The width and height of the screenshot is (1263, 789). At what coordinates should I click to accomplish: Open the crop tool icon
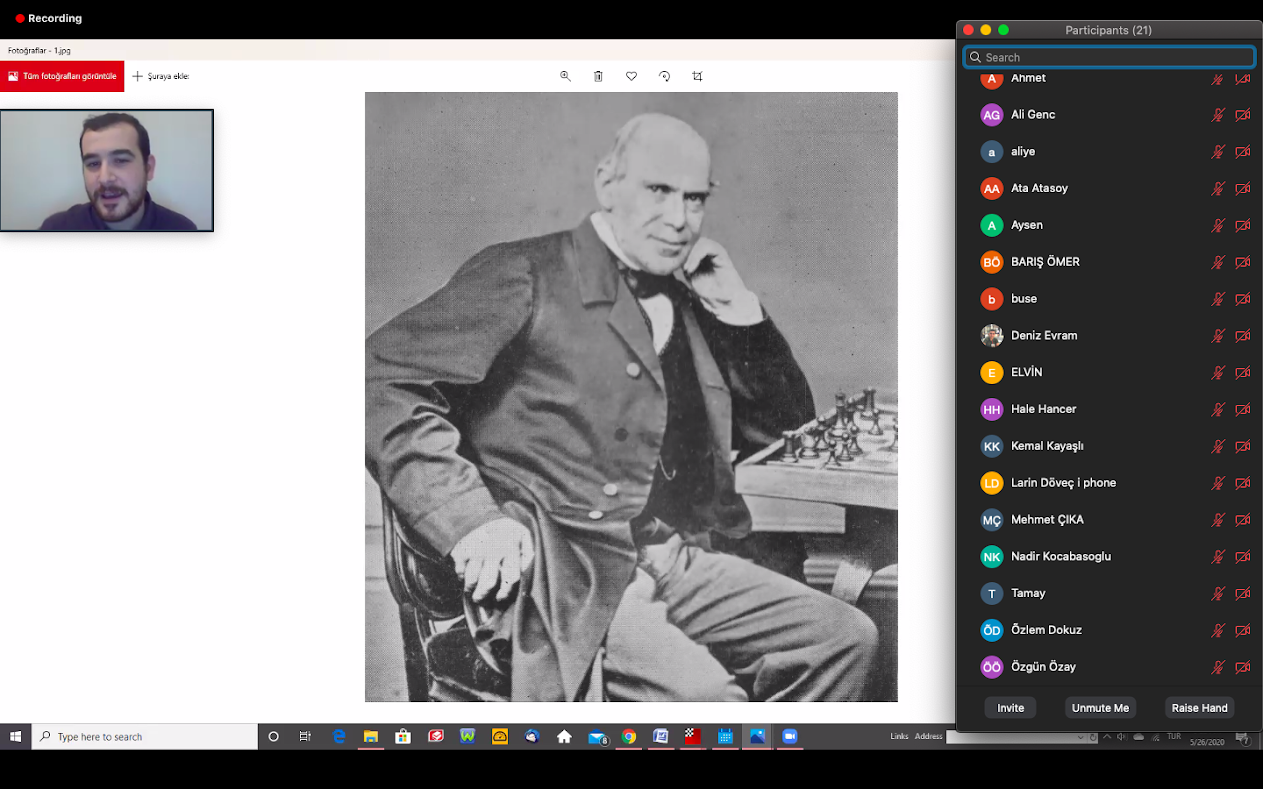coord(697,76)
